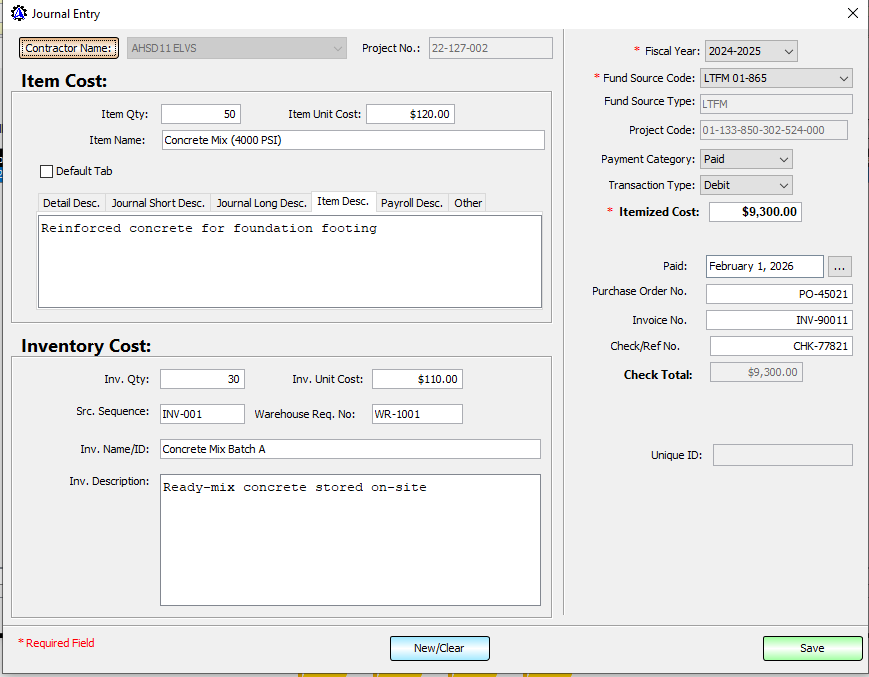
Task: Switch to the Detail Desc. tab
Action: click(x=71, y=203)
